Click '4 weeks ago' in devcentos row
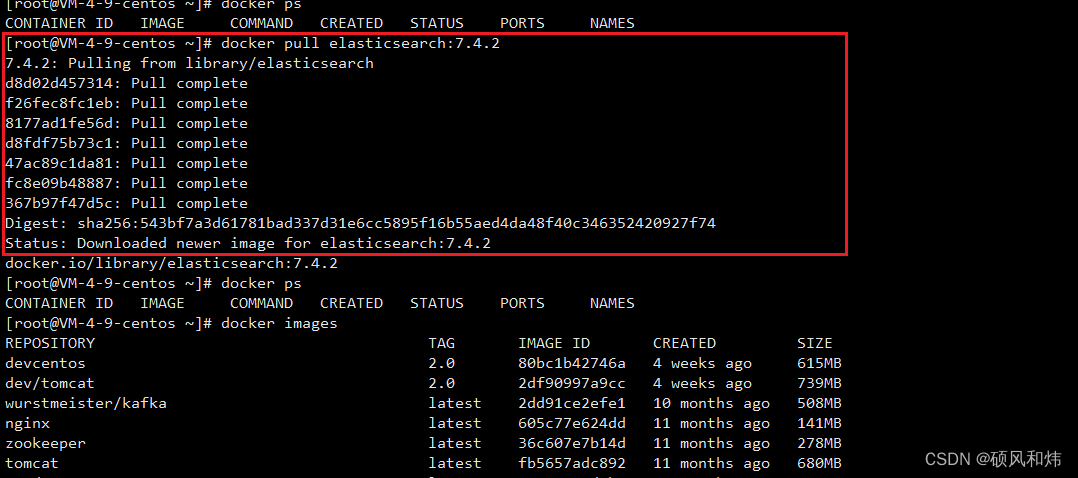The image size is (1078, 478). click(703, 362)
